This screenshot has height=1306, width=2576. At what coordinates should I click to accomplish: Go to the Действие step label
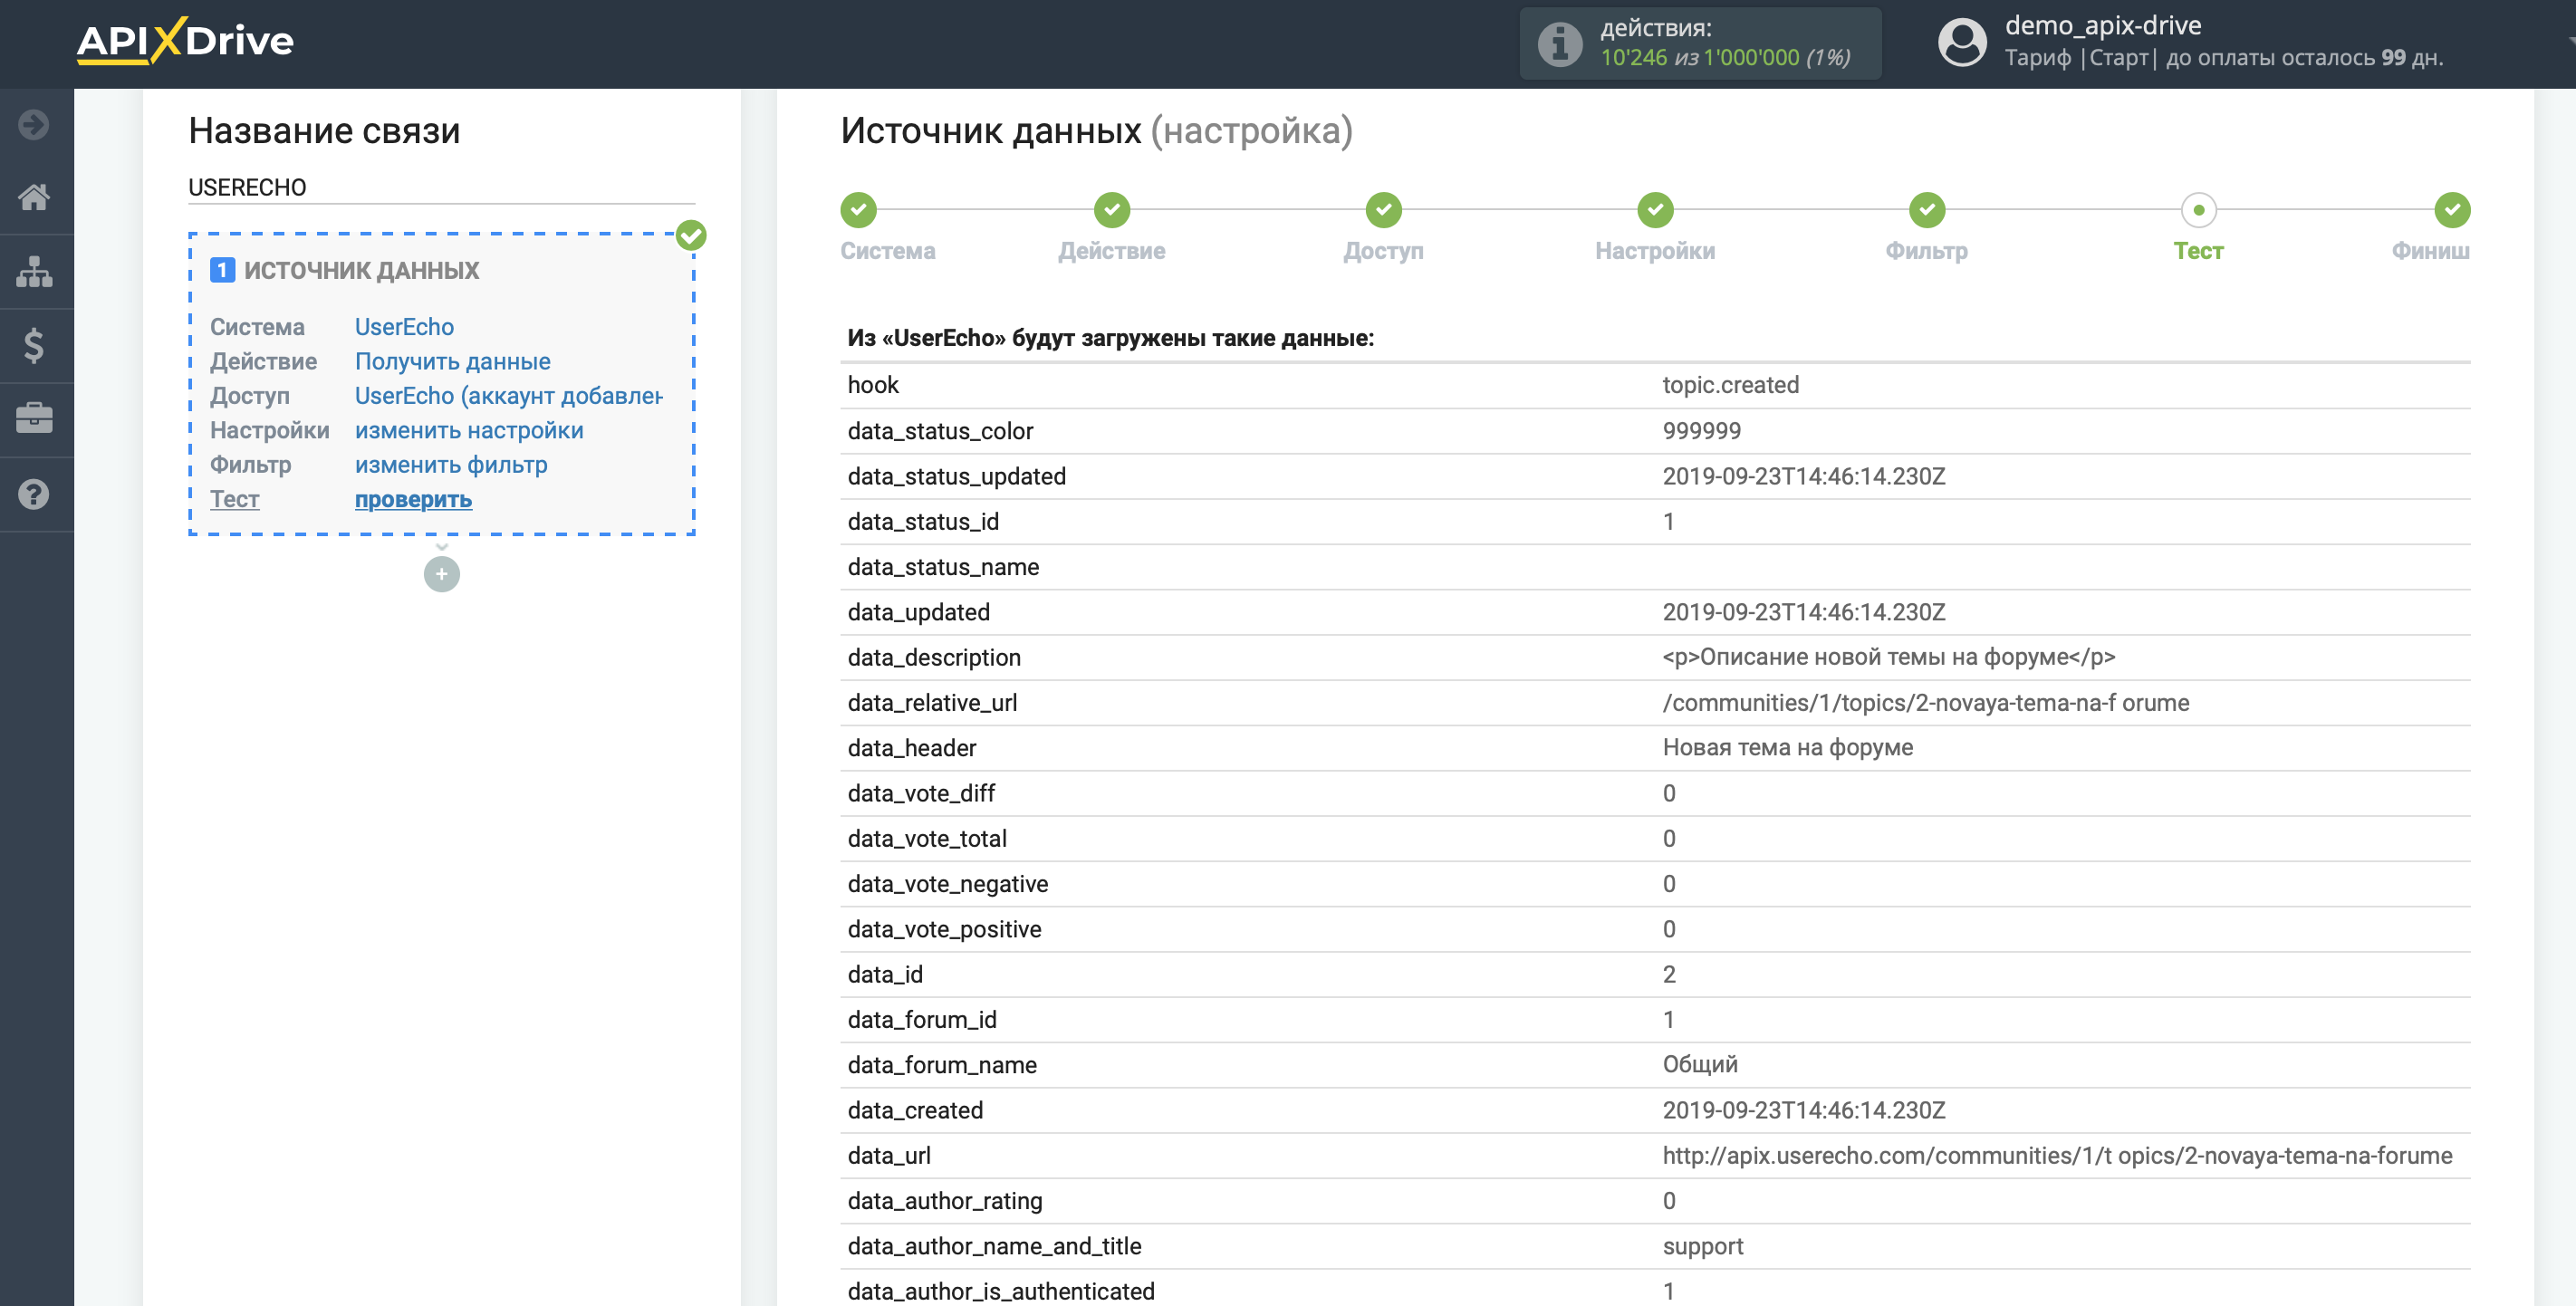click(x=1112, y=251)
